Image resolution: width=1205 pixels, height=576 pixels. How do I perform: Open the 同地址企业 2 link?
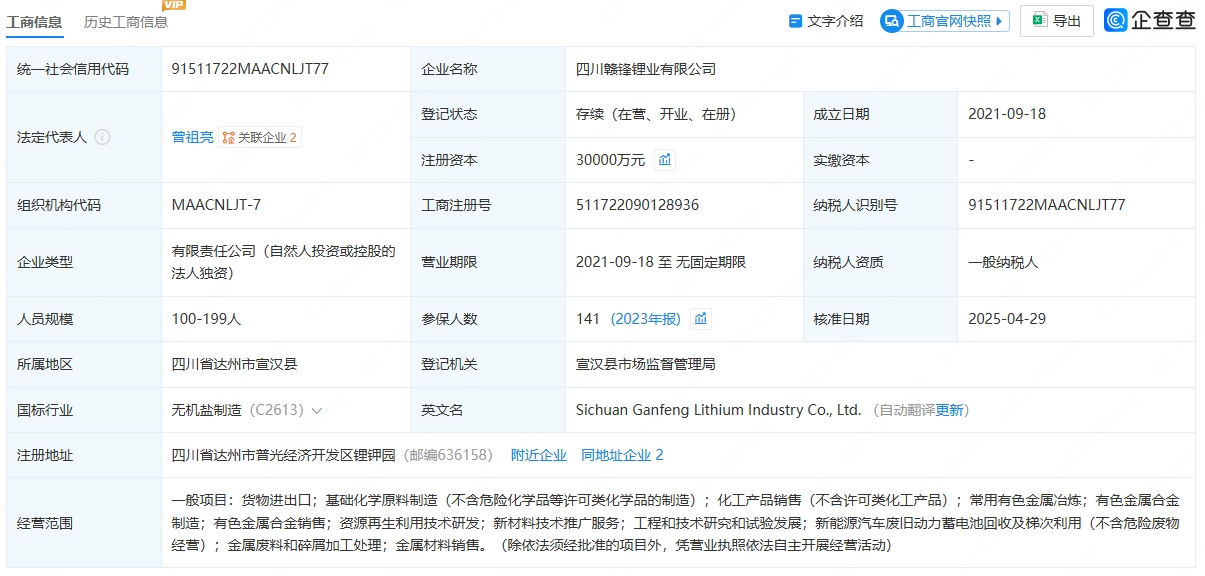pyautogui.click(x=622, y=455)
